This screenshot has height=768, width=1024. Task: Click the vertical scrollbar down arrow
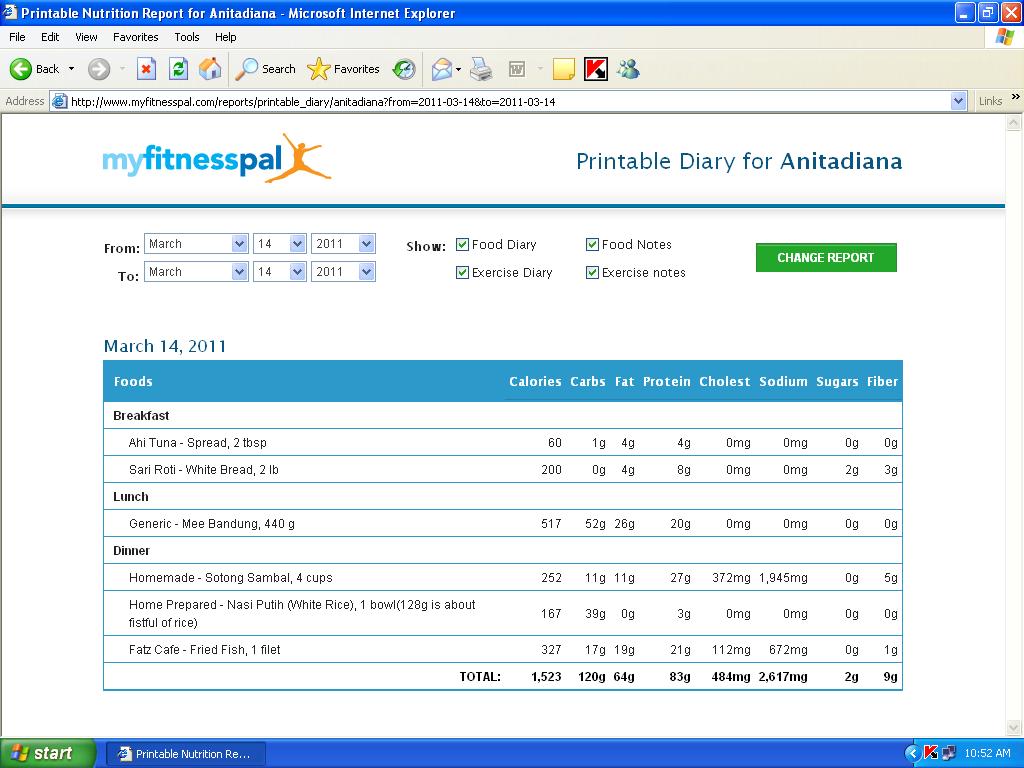tap(1014, 728)
